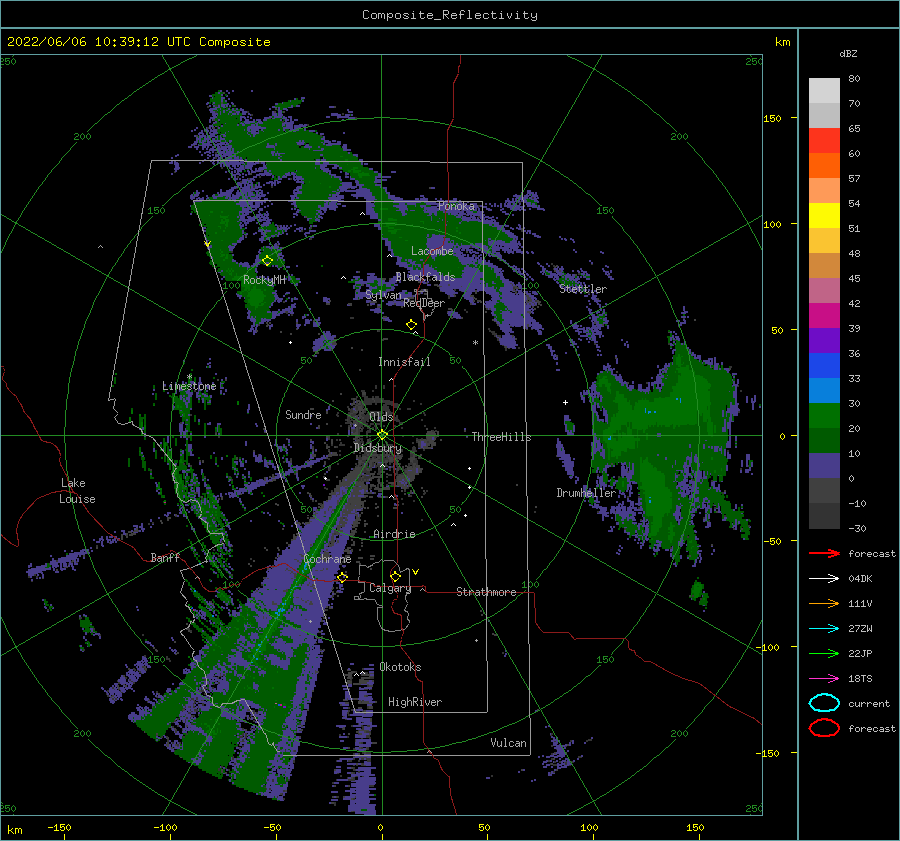This screenshot has height=841, width=900.
Task: Click the yellow radar site marker at center
Action: pyautogui.click(x=382, y=435)
